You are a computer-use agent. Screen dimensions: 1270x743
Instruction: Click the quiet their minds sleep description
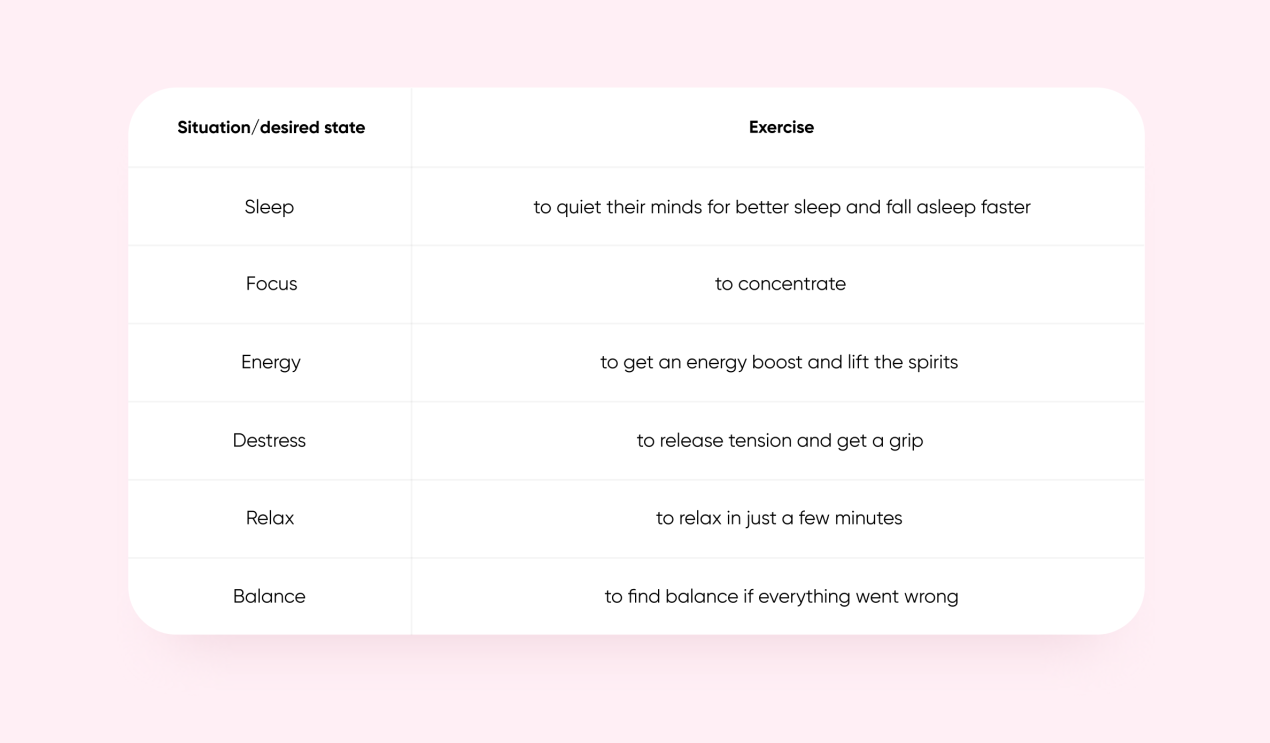click(x=781, y=207)
